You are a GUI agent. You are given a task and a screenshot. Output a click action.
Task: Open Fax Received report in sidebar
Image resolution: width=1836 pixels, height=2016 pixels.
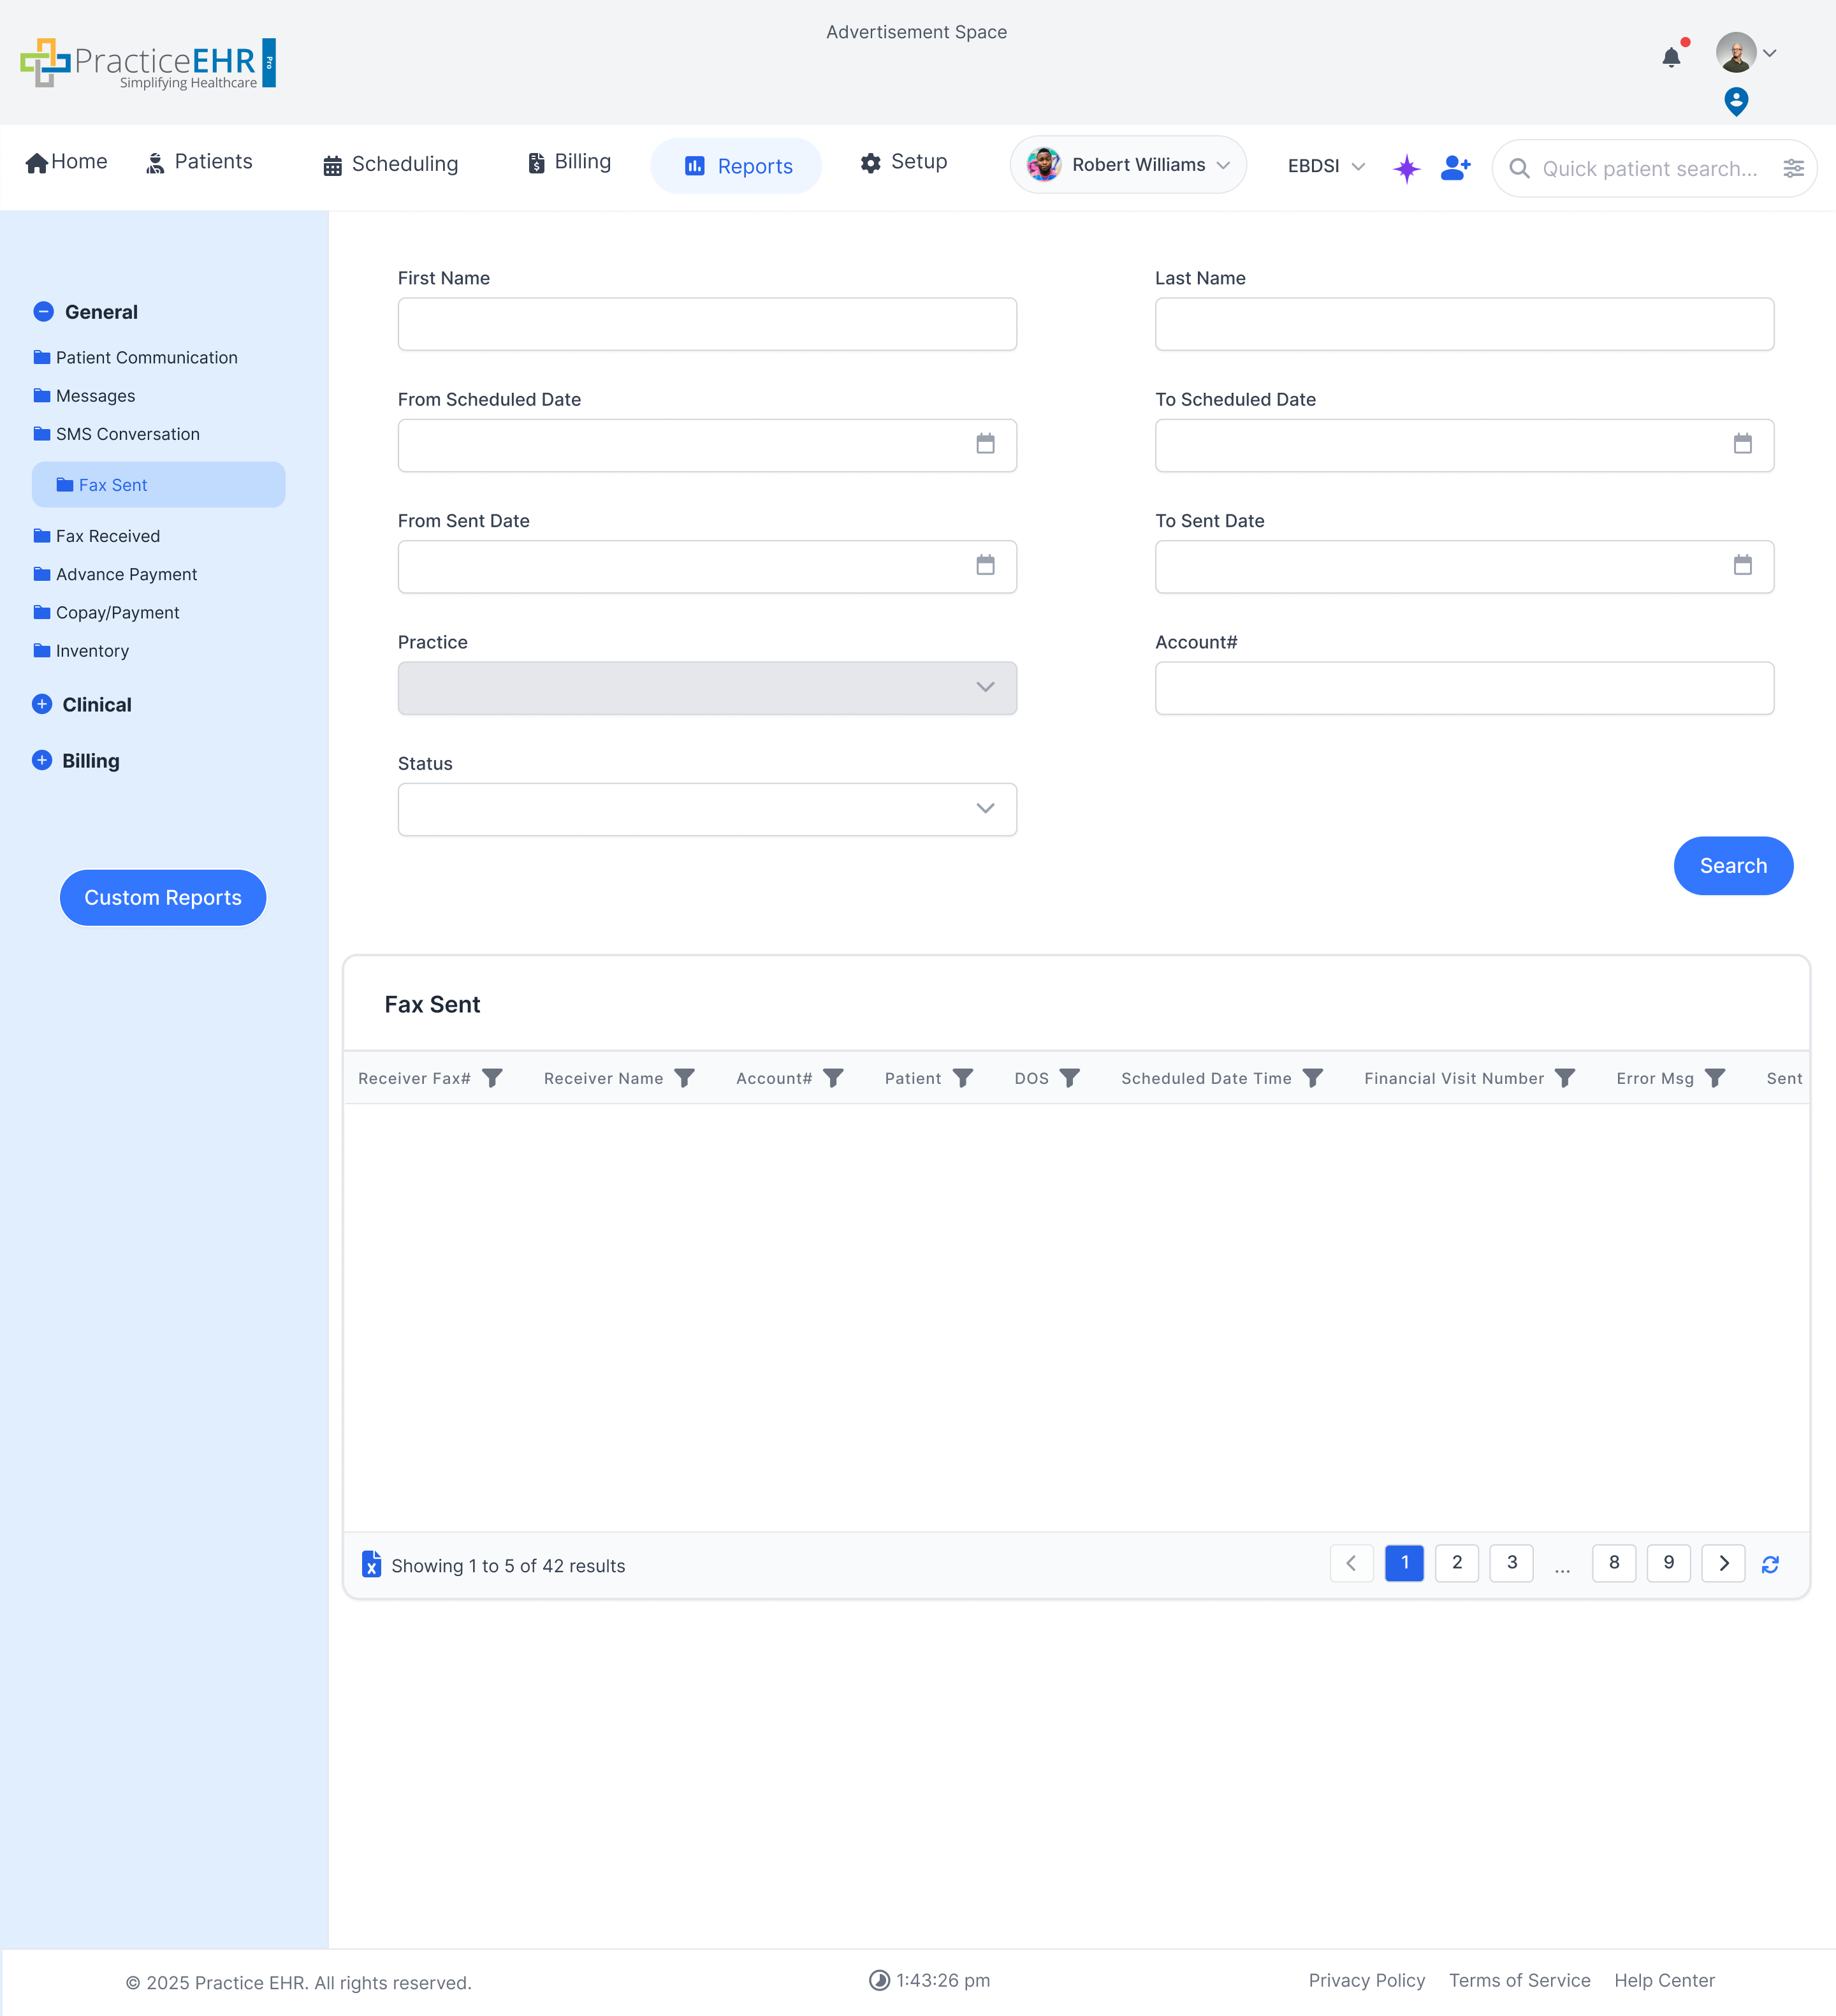(x=107, y=536)
